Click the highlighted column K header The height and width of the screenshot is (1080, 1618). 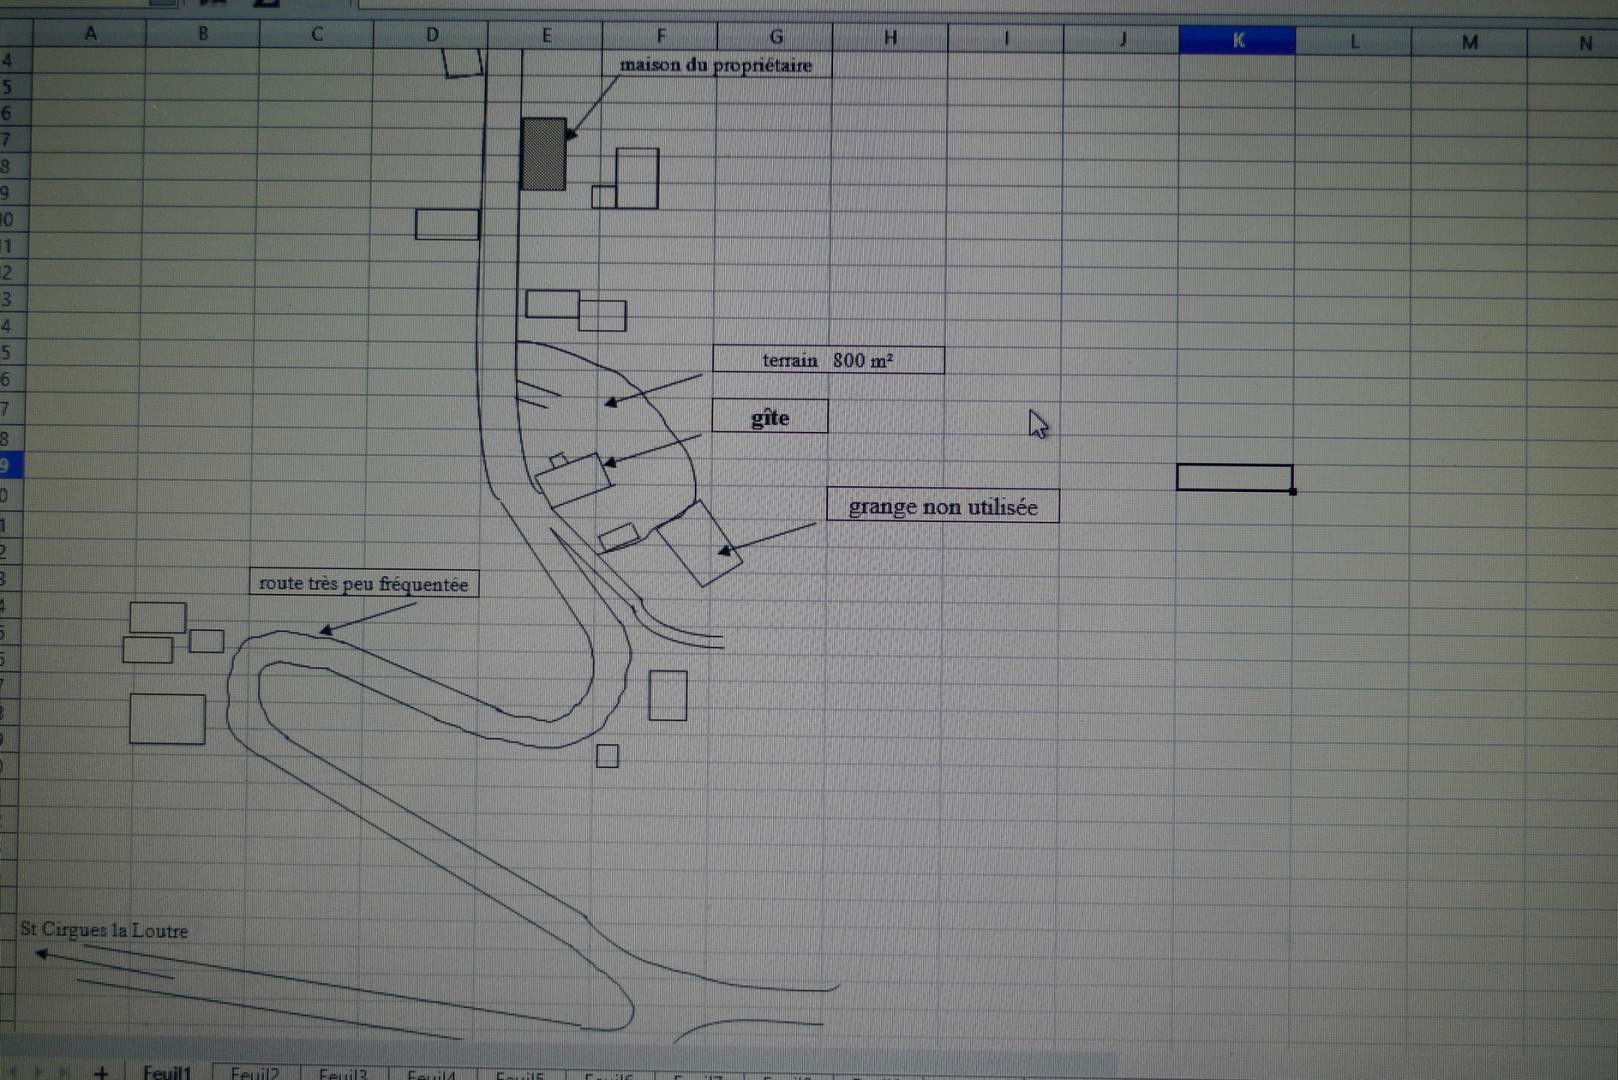(x=1238, y=40)
